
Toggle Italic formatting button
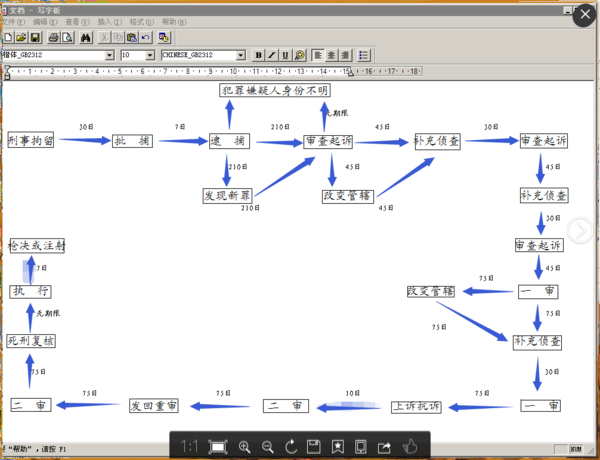(272, 55)
